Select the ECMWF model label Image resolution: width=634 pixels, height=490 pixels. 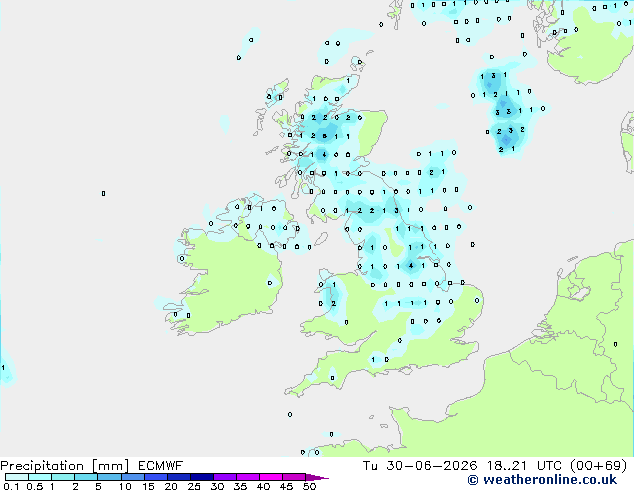pyautogui.click(x=160, y=466)
